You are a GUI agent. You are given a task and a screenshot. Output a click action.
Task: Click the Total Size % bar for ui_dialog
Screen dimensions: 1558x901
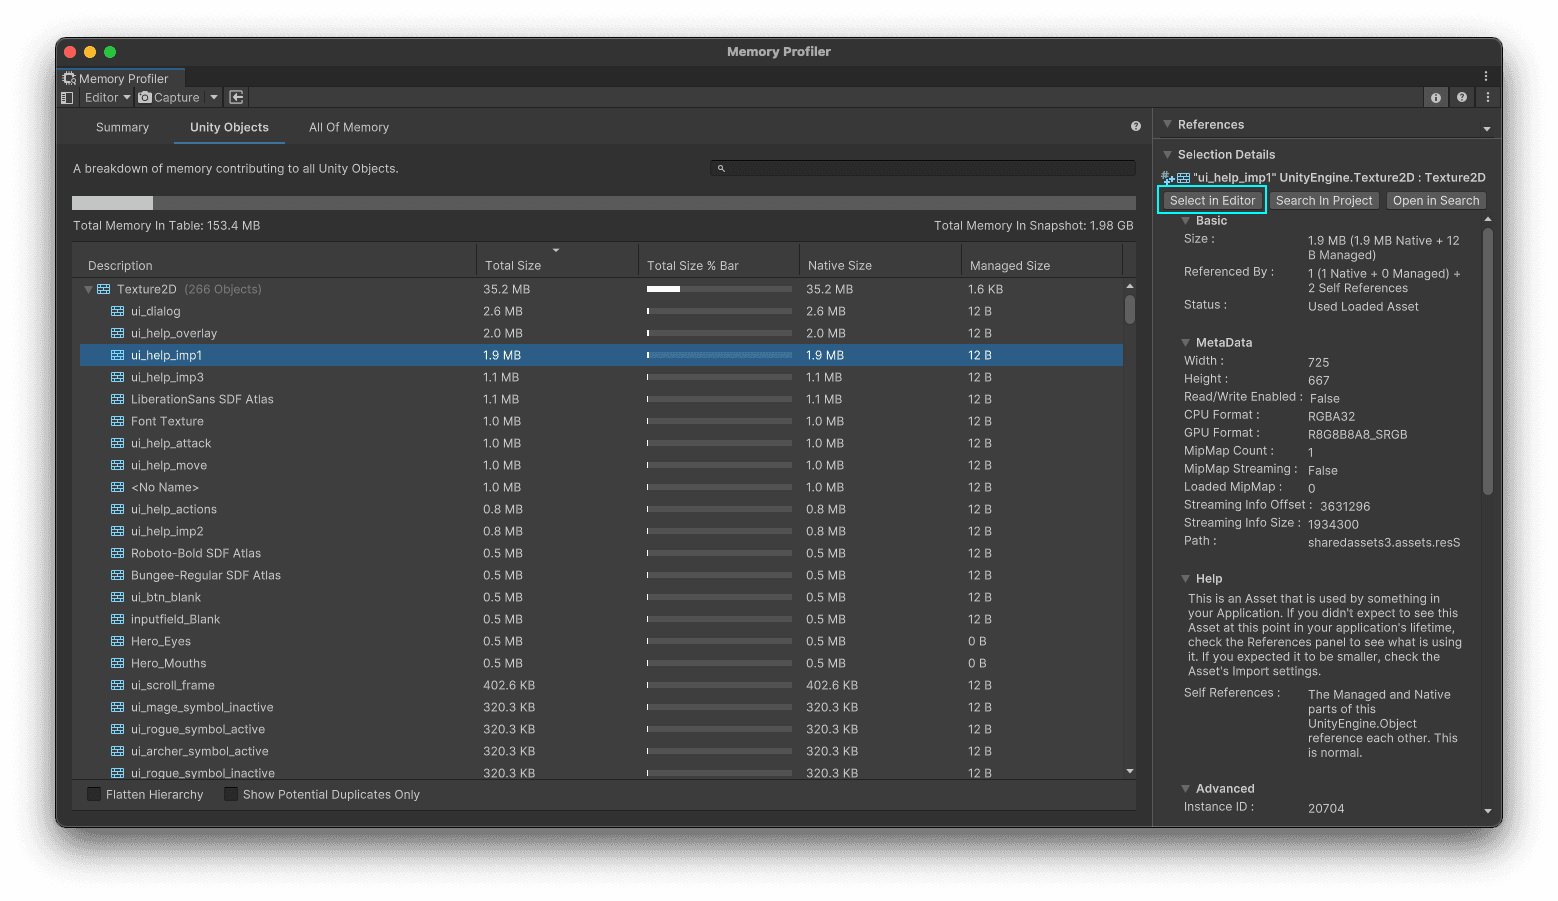click(x=718, y=311)
